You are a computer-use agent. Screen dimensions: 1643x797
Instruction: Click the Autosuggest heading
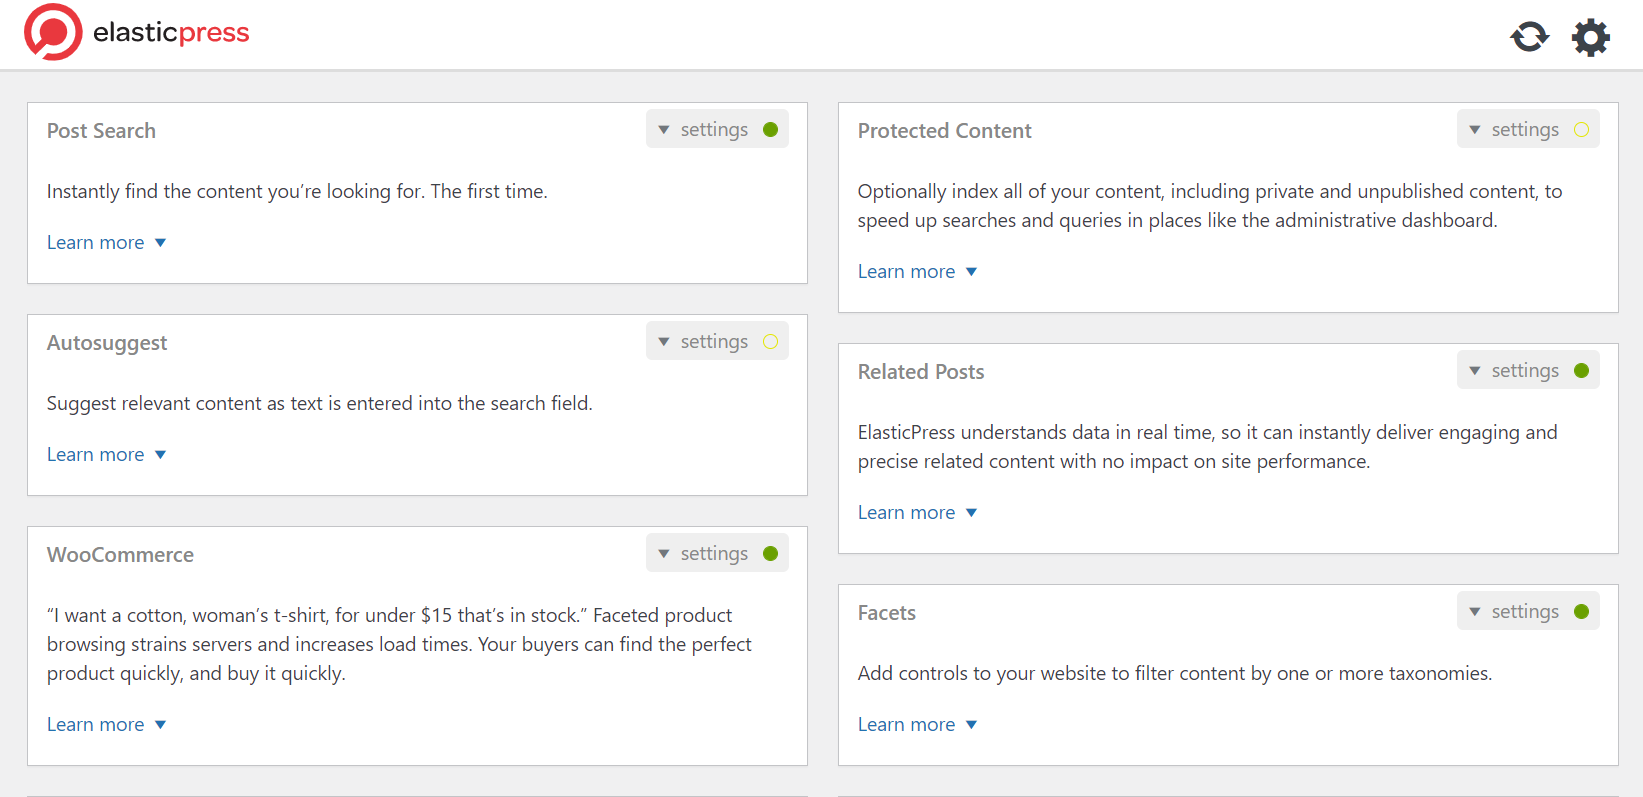tap(107, 343)
